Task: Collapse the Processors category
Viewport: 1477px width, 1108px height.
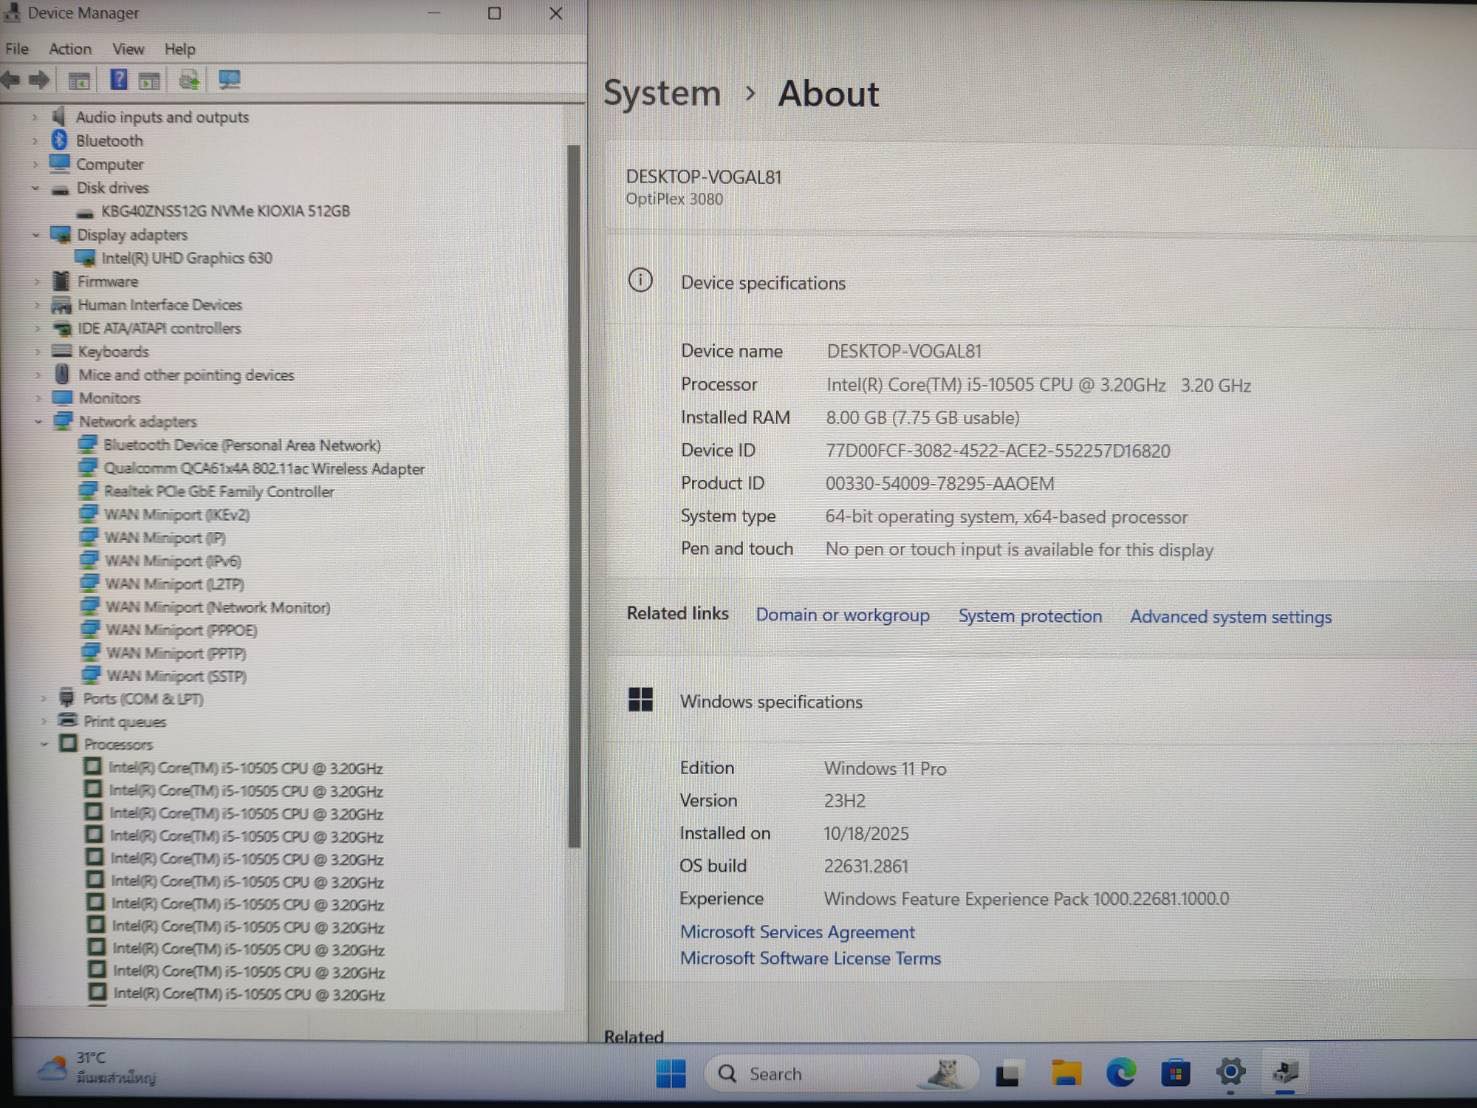Action: (x=44, y=744)
